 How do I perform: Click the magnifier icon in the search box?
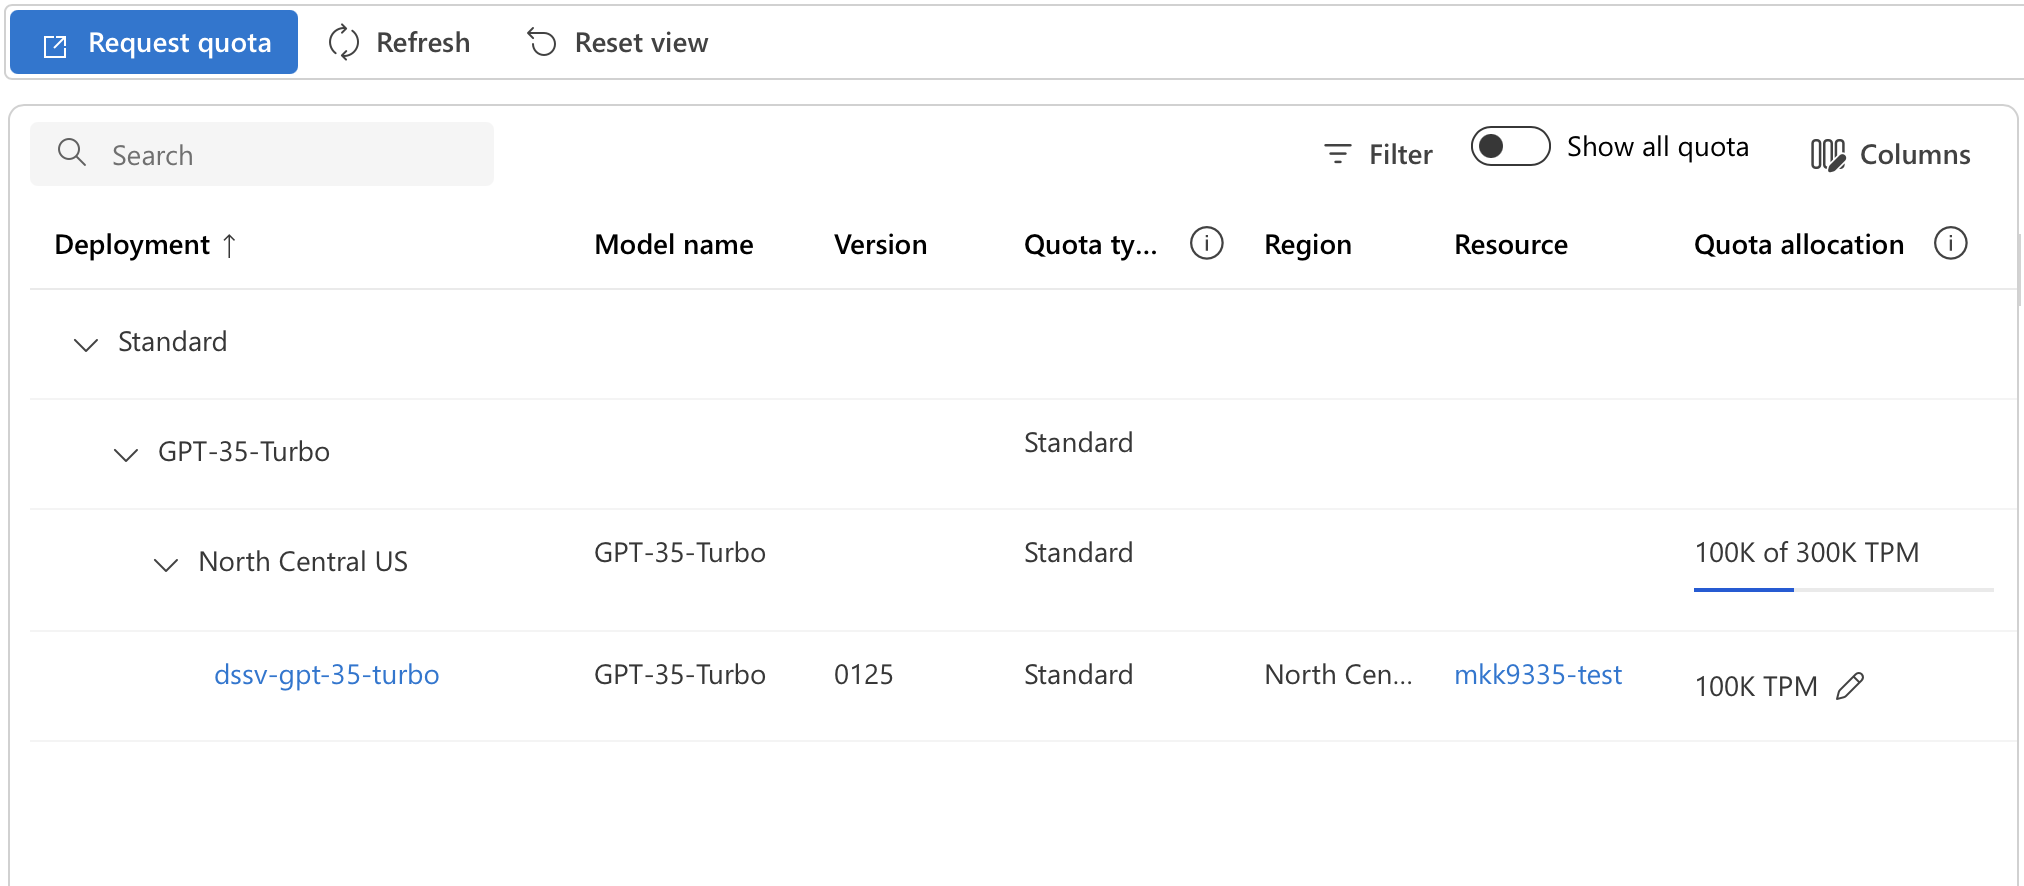coord(72,153)
